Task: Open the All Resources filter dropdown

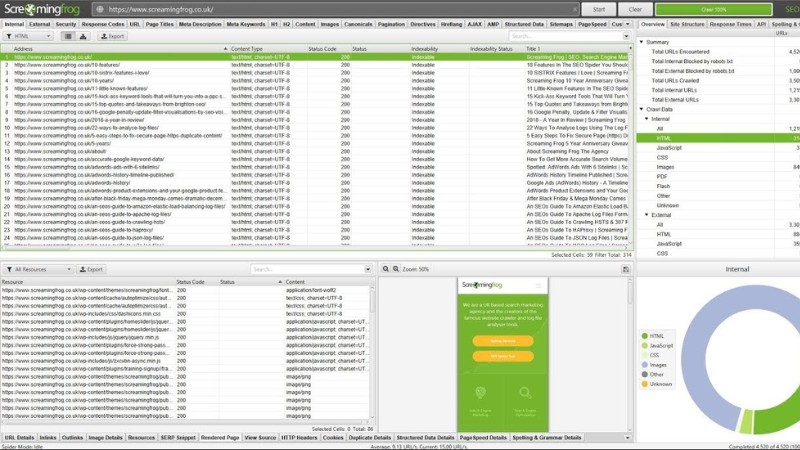Action: coord(38,269)
